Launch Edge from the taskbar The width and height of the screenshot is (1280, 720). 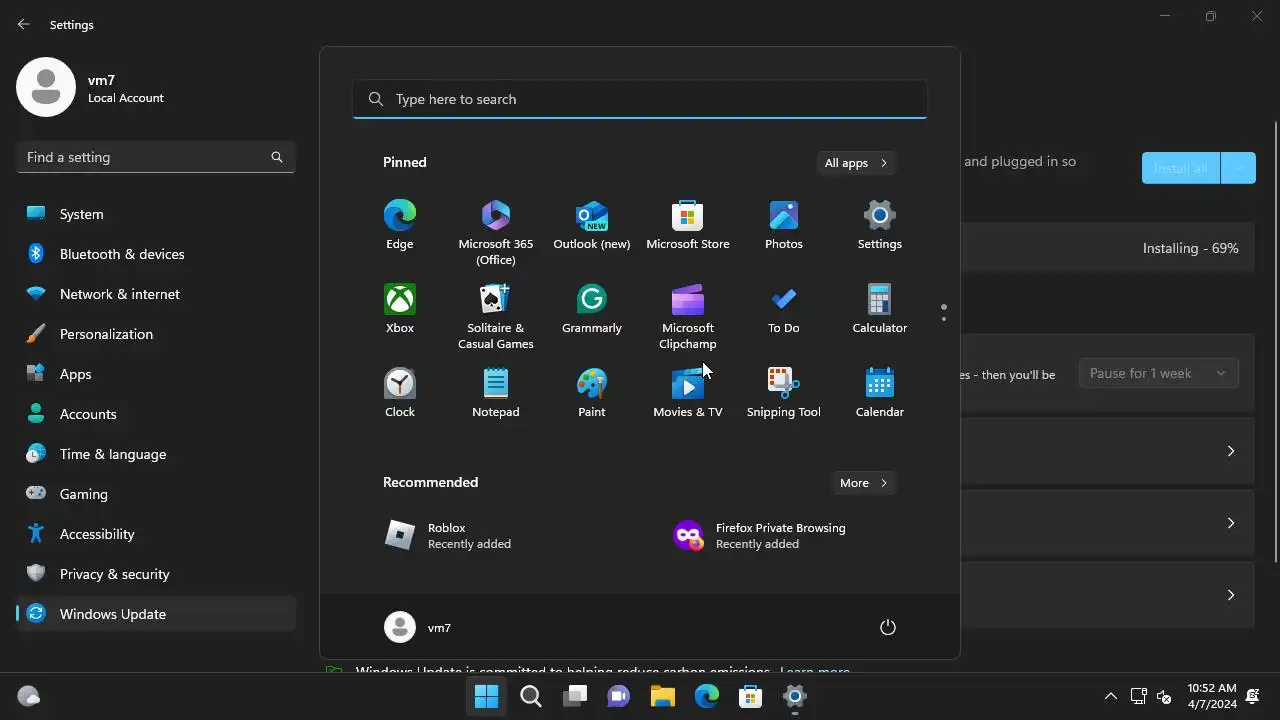pyautogui.click(x=707, y=696)
